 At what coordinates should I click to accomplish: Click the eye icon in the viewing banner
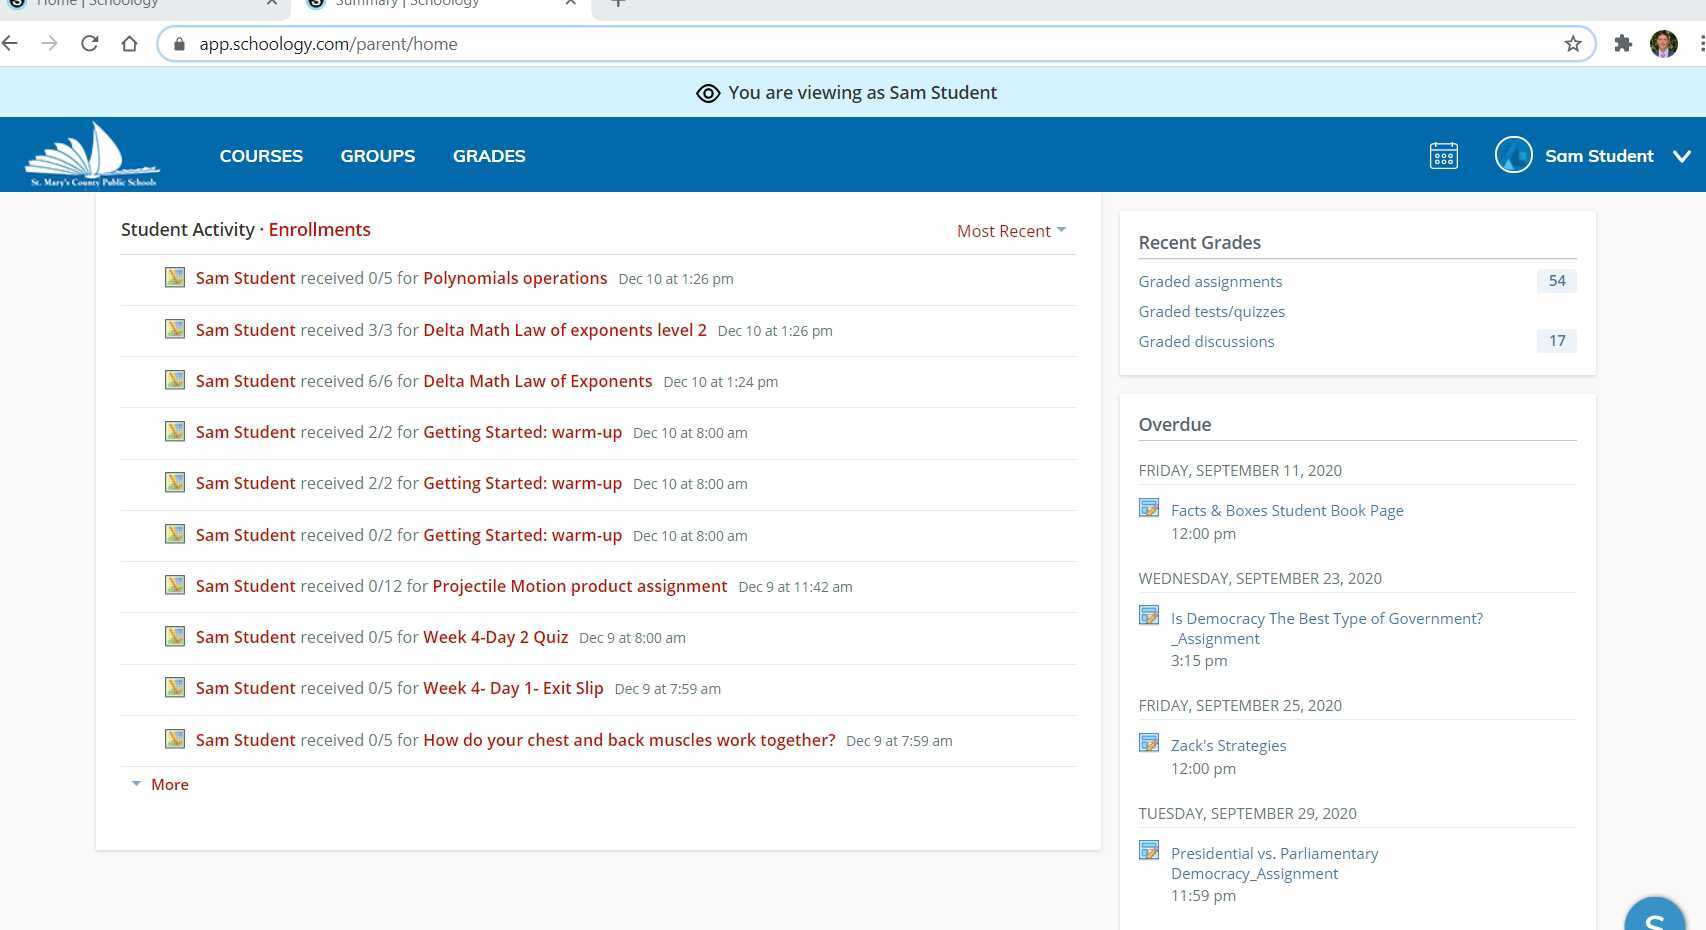tap(708, 92)
